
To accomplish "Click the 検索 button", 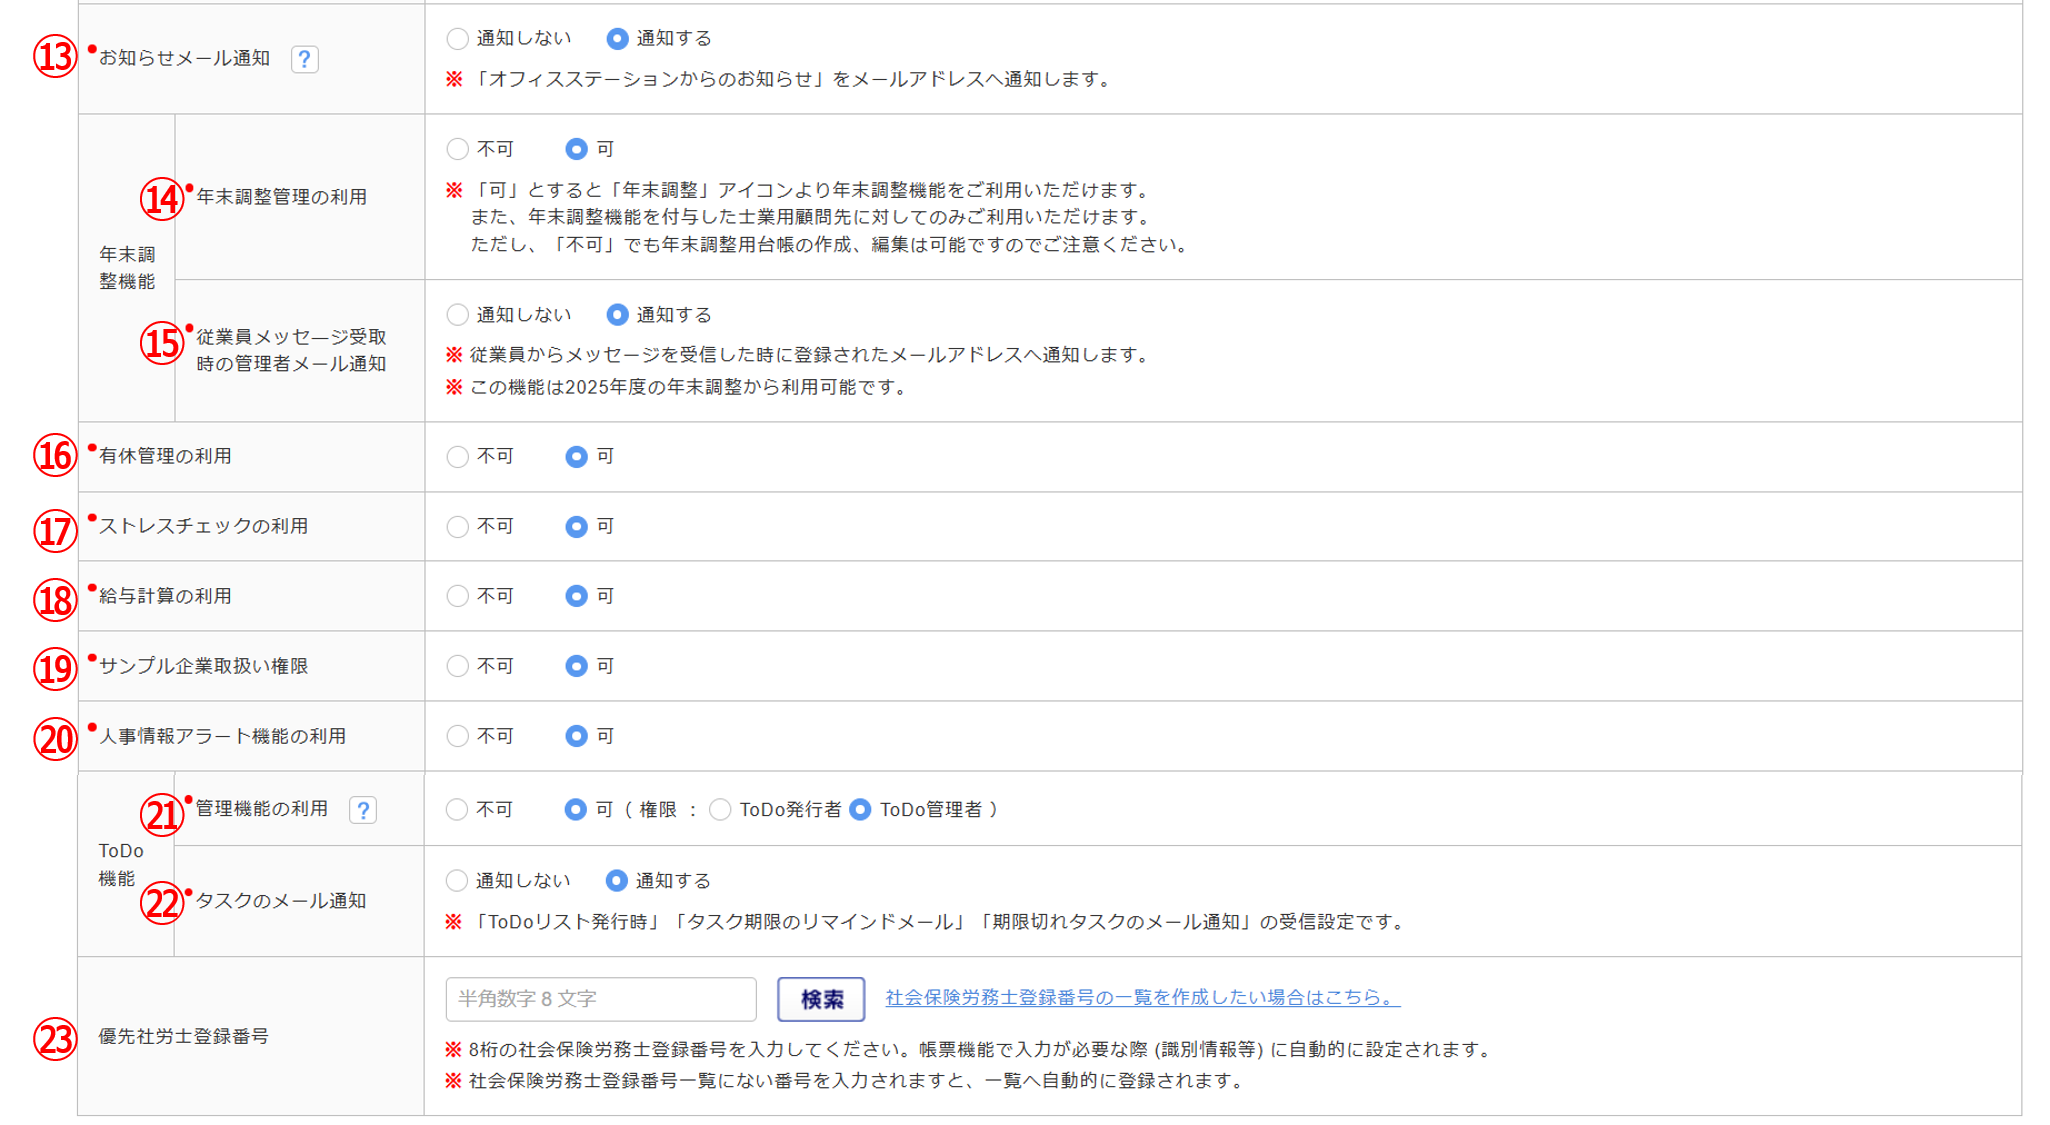I will click(x=821, y=999).
